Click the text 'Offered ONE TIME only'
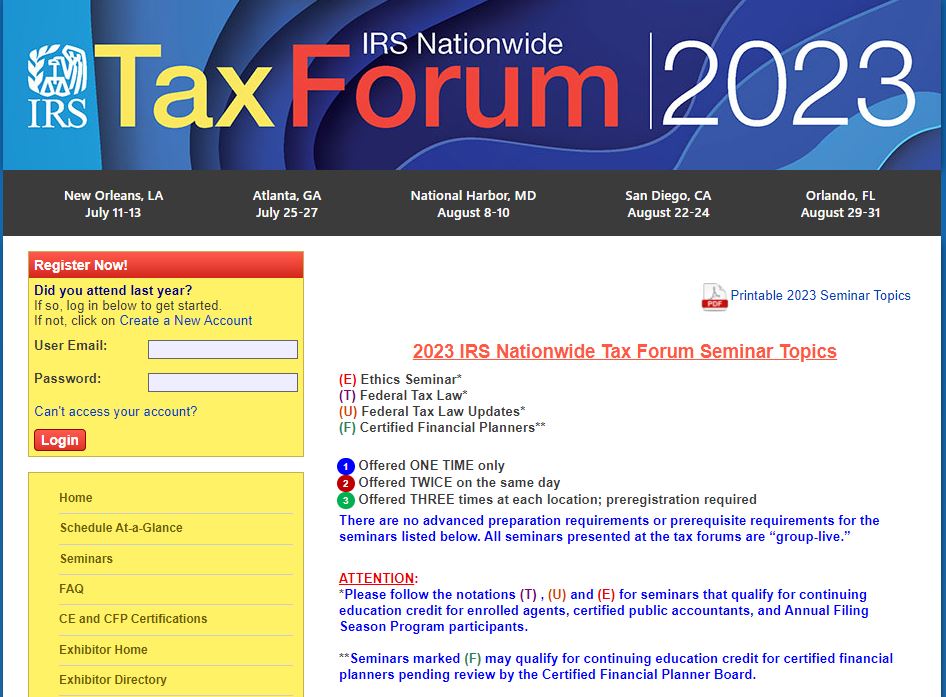This screenshot has width=946, height=697. (x=431, y=466)
